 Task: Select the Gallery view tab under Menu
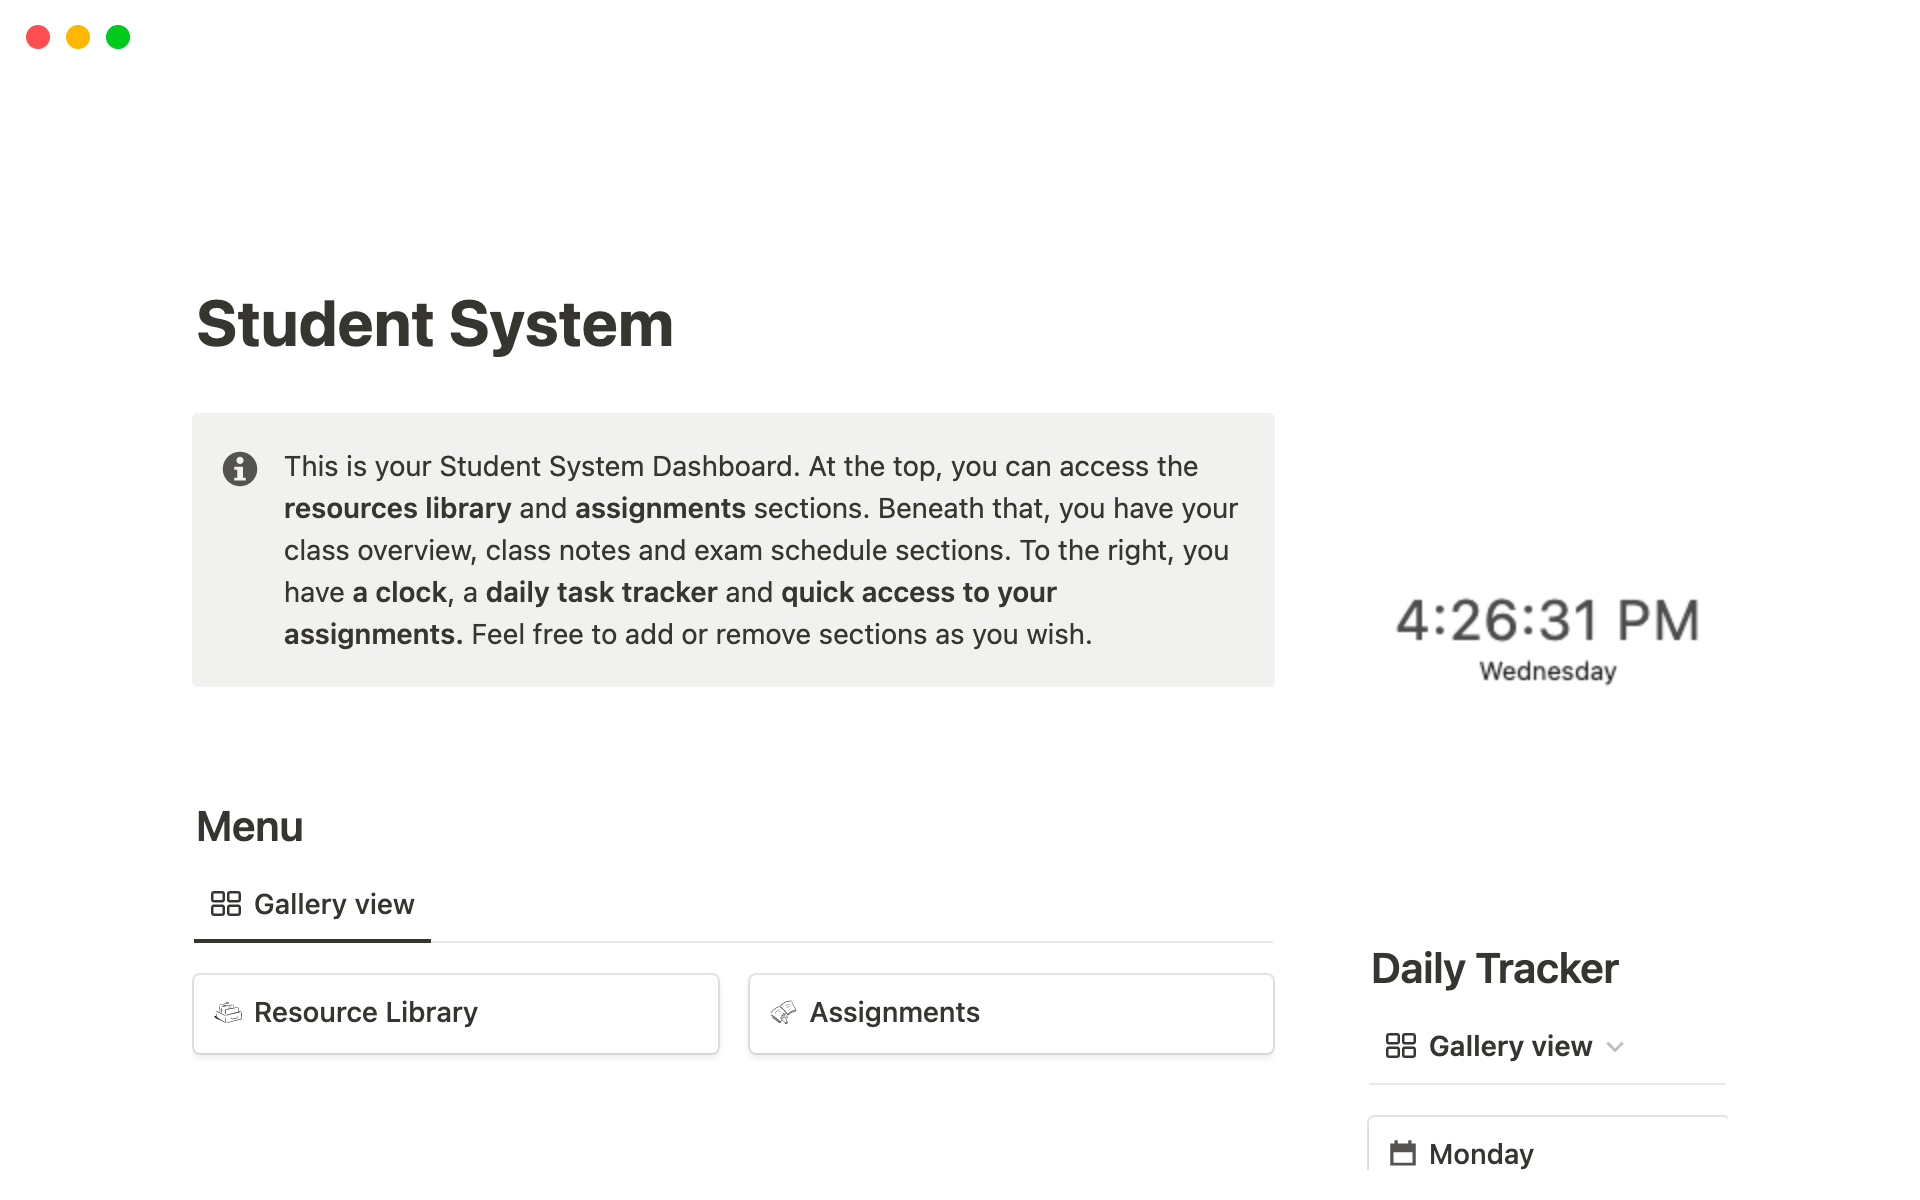pos(333,904)
